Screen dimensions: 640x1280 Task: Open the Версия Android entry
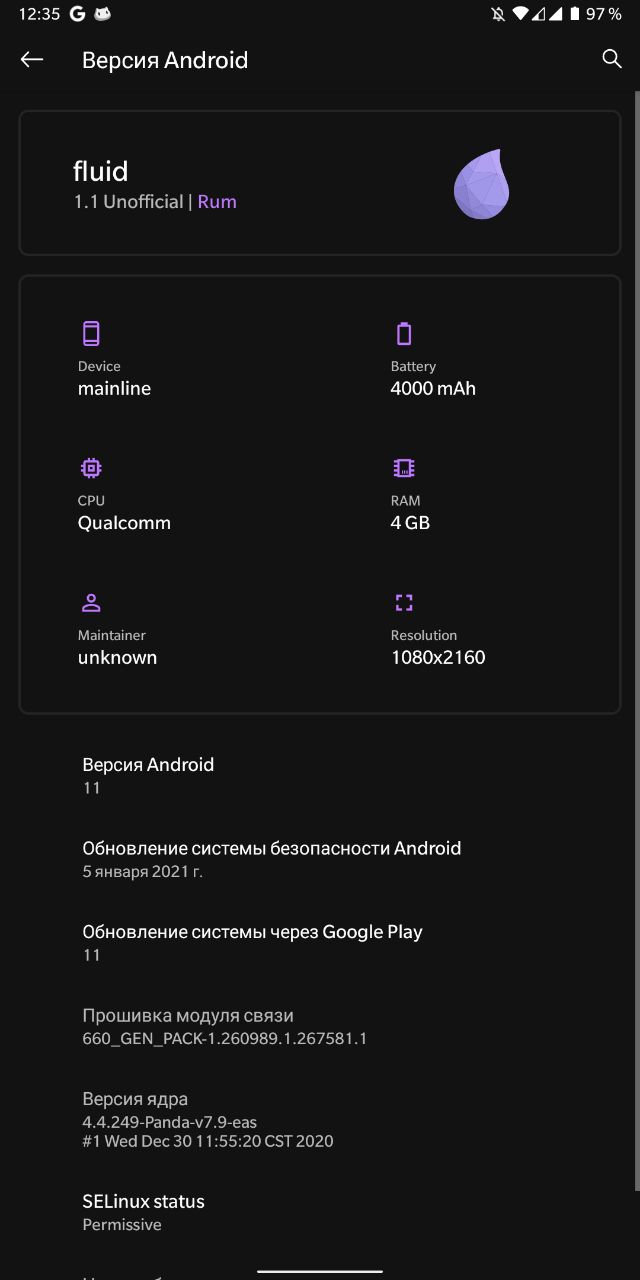(320, 775)
